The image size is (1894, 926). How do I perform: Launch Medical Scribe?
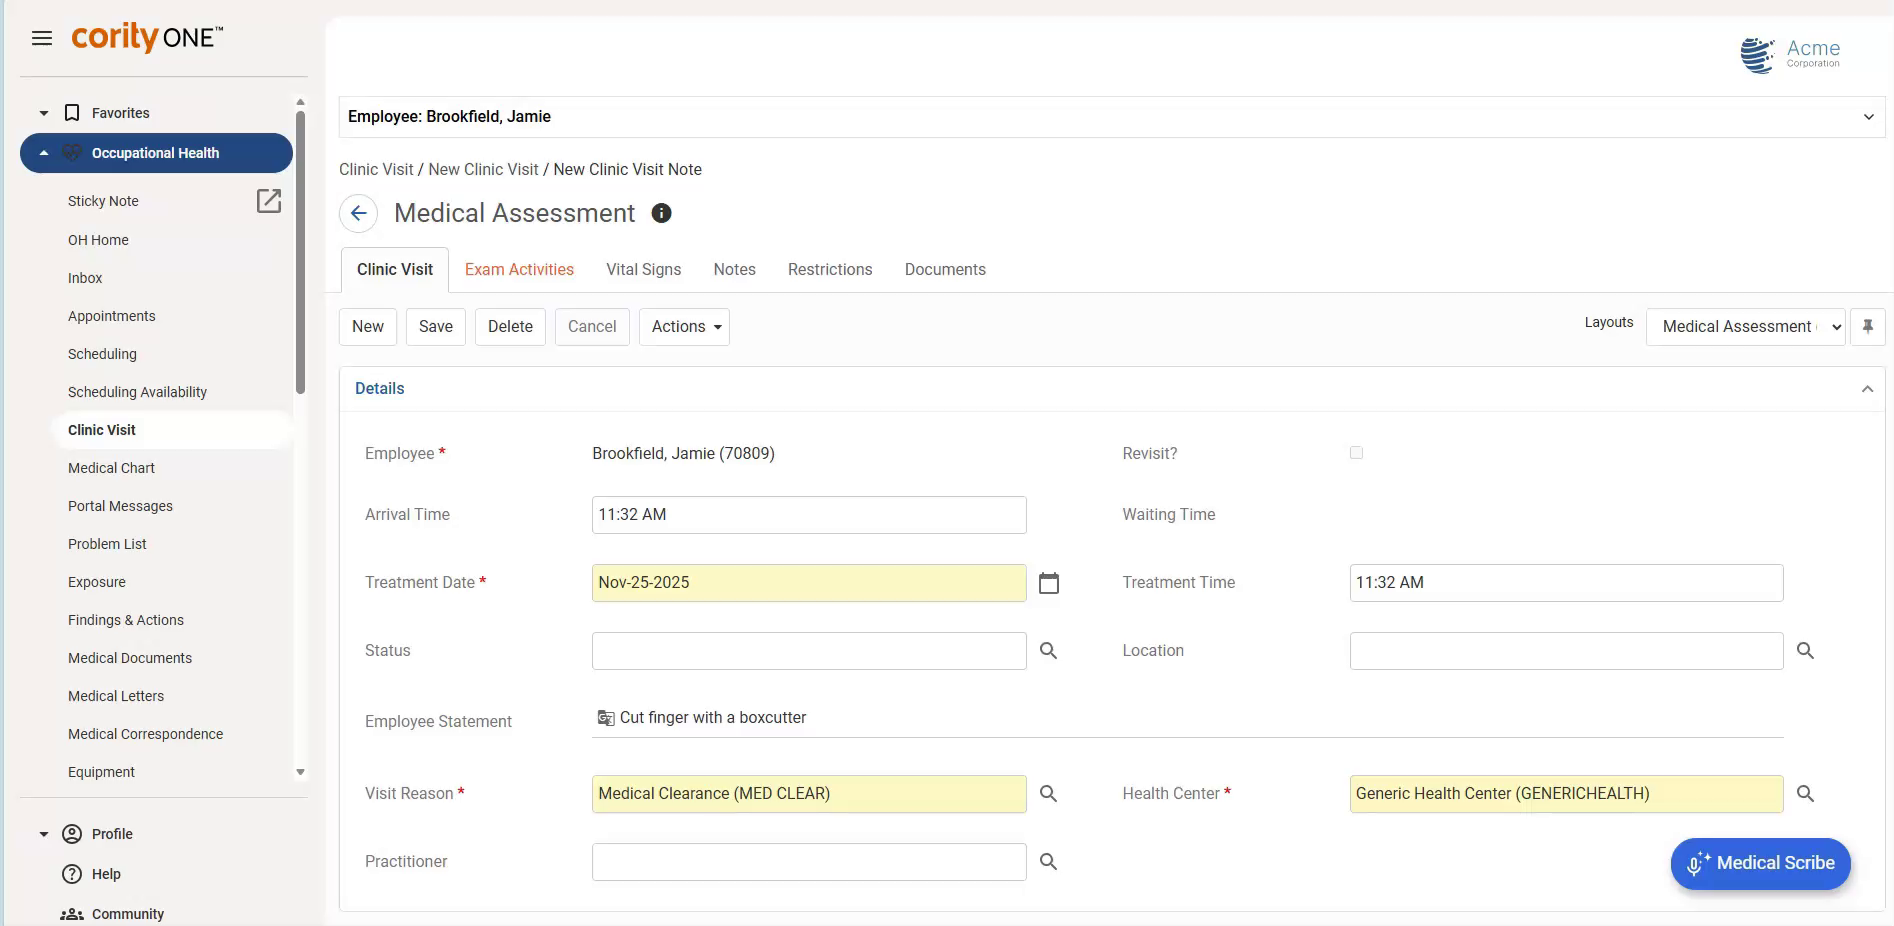[x=1759, y=863]
